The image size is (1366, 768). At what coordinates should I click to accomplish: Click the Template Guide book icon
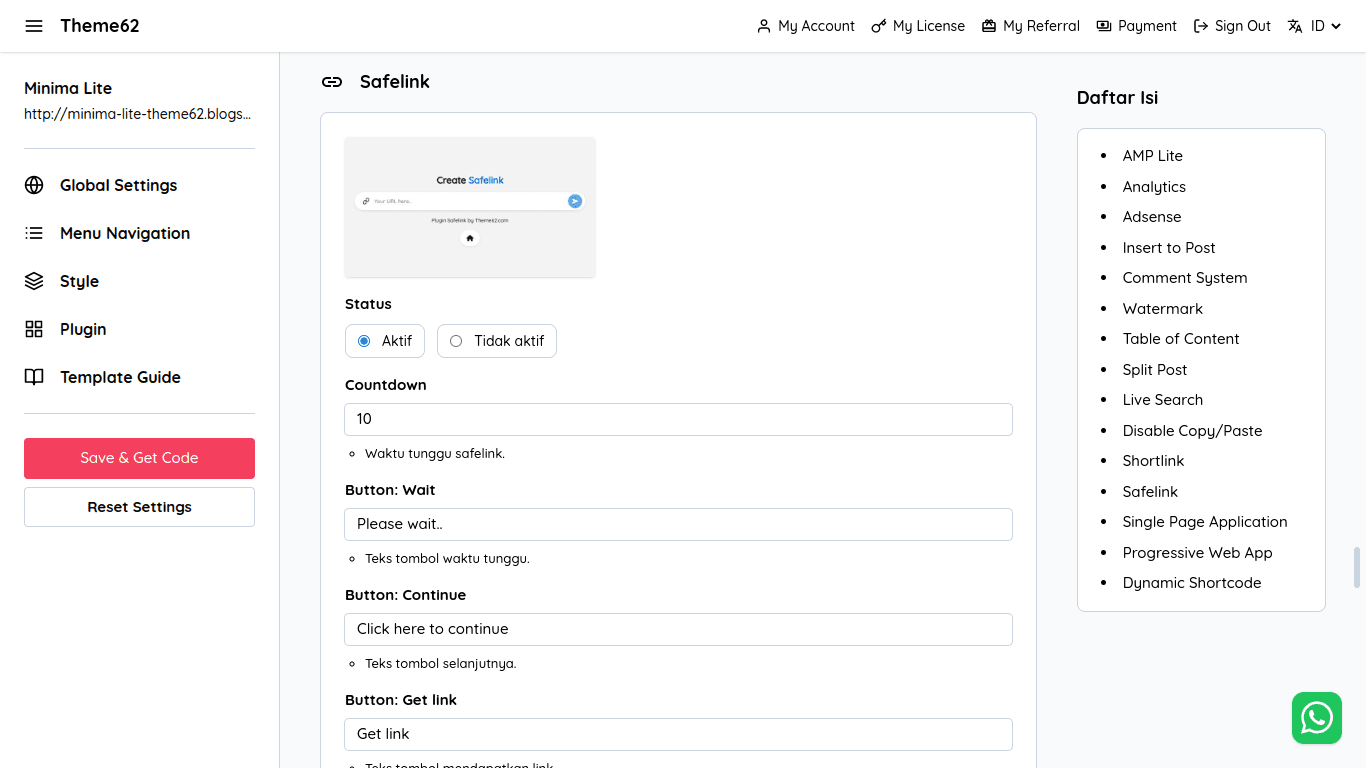click(x=34, y=377)
